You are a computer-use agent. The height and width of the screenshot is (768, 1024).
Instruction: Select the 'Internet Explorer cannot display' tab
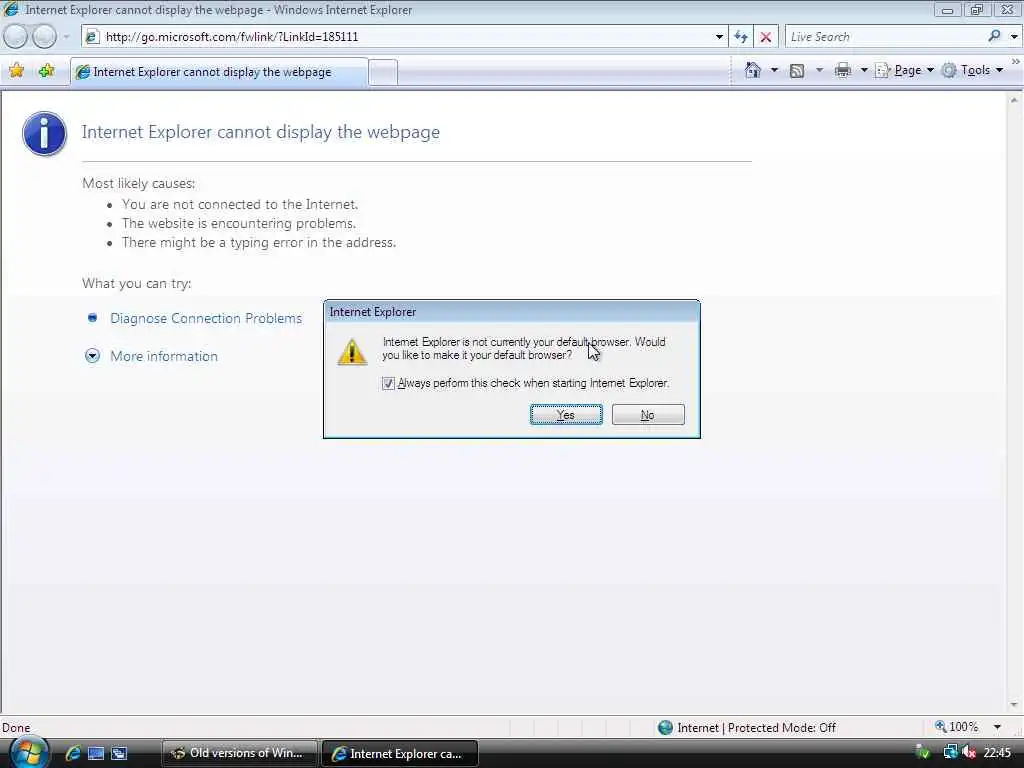[x=219, y=72]
